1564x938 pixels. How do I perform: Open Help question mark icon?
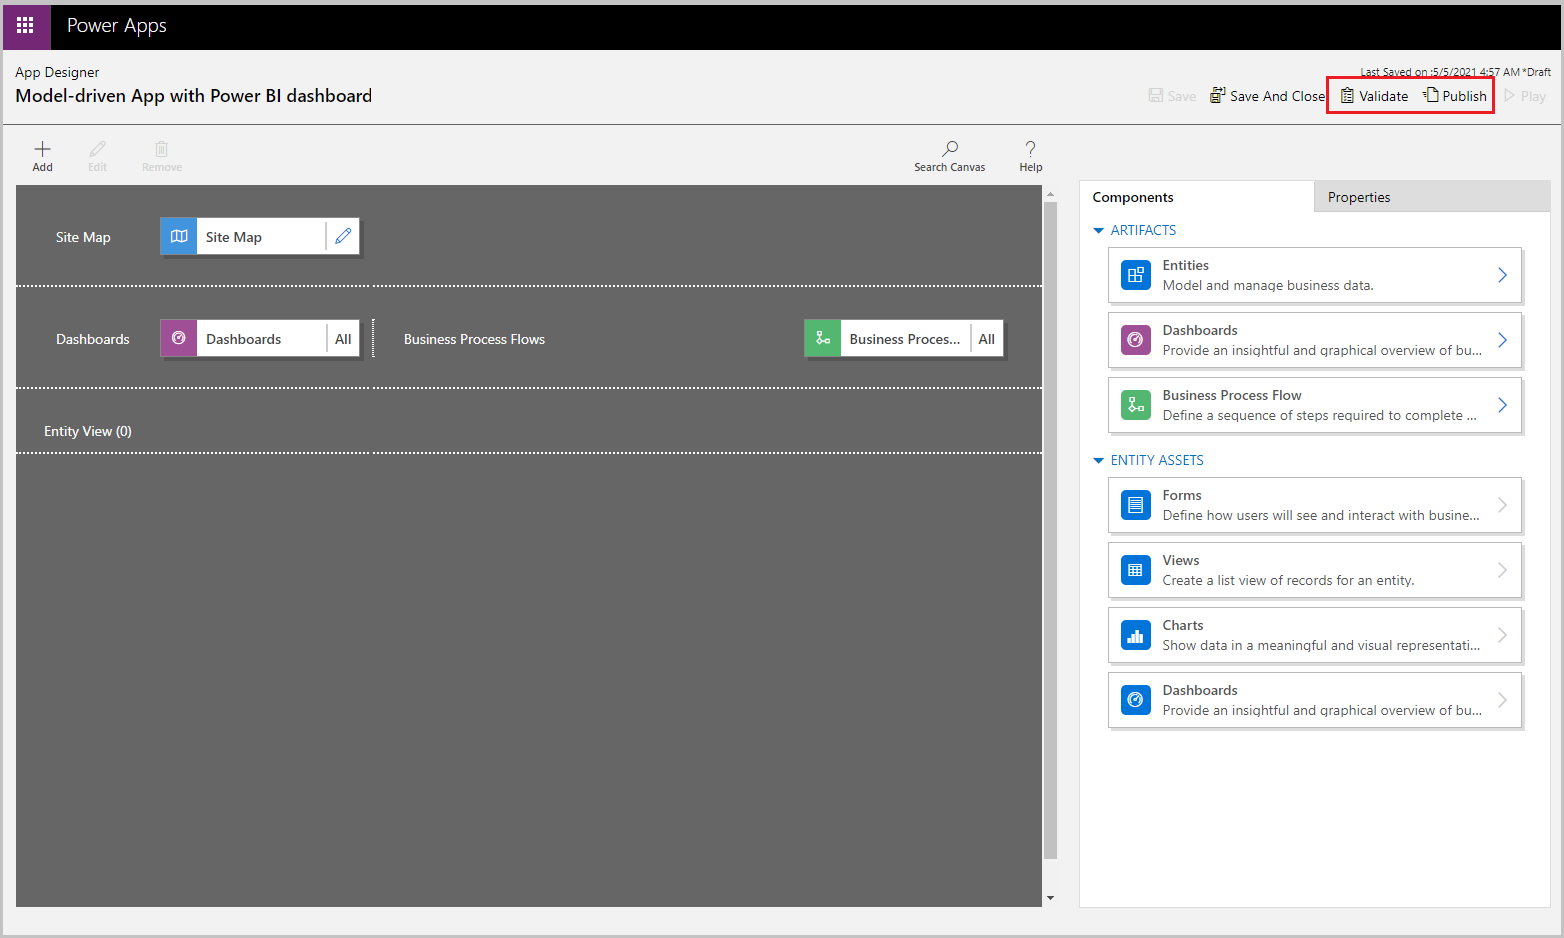(1031, 149)
